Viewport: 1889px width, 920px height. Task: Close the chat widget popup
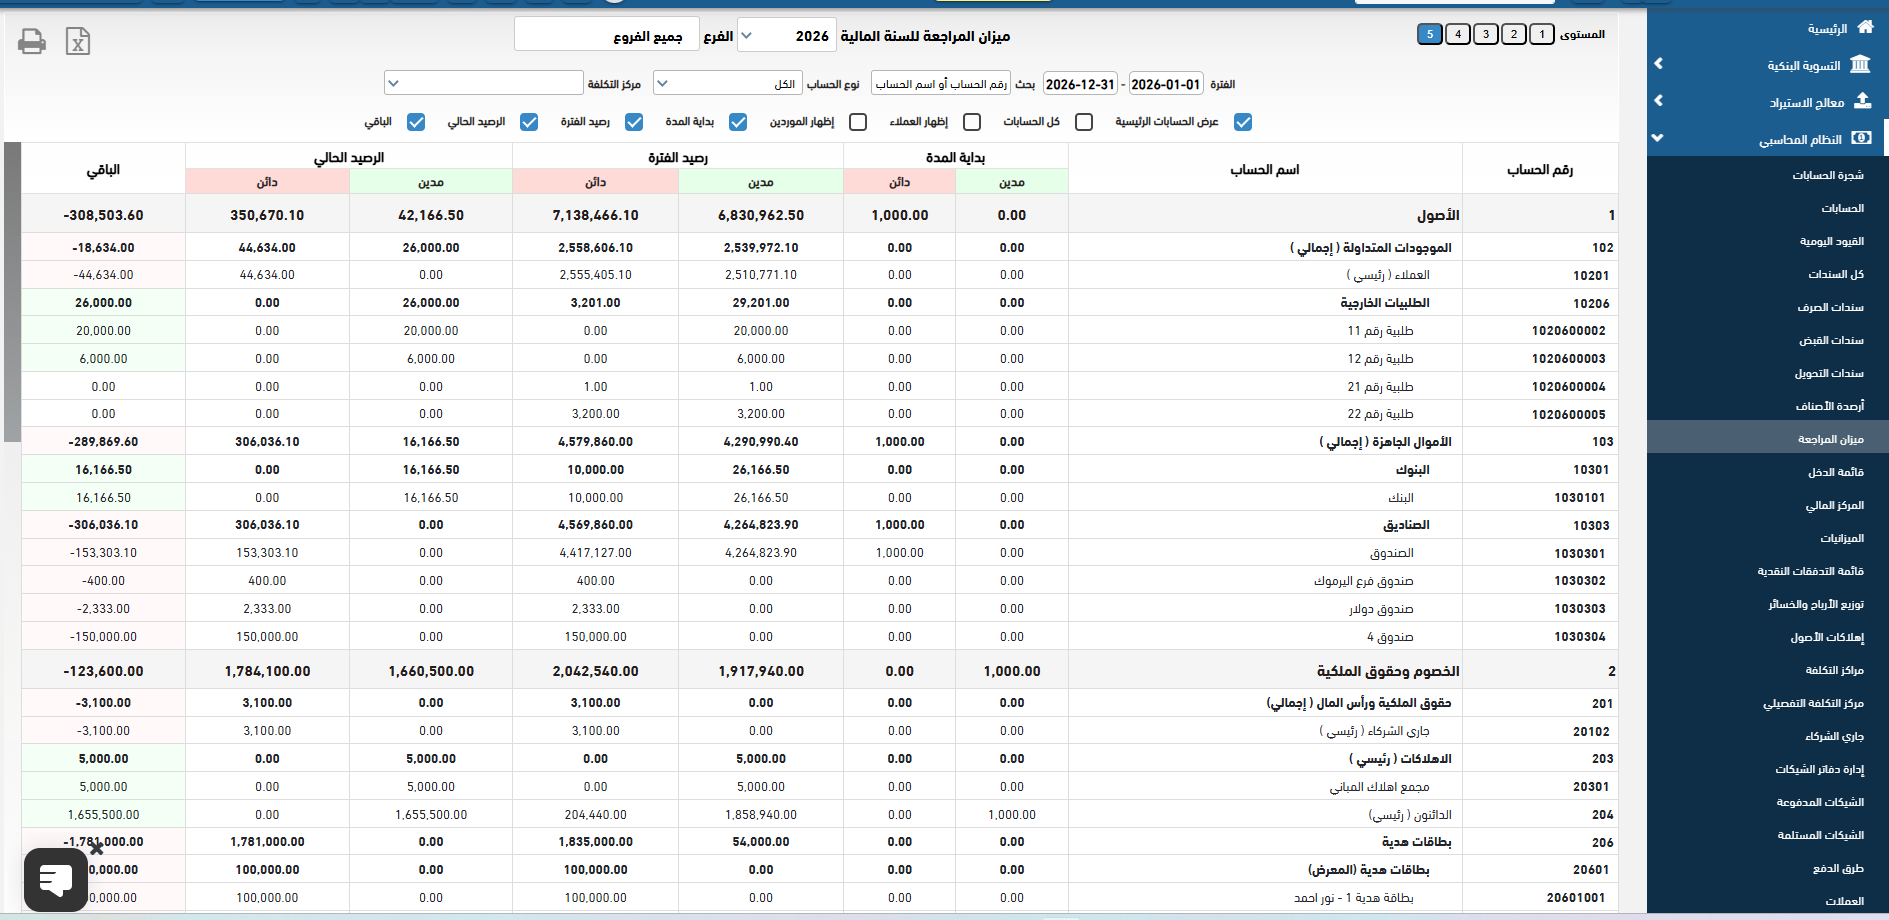(96, 848)
